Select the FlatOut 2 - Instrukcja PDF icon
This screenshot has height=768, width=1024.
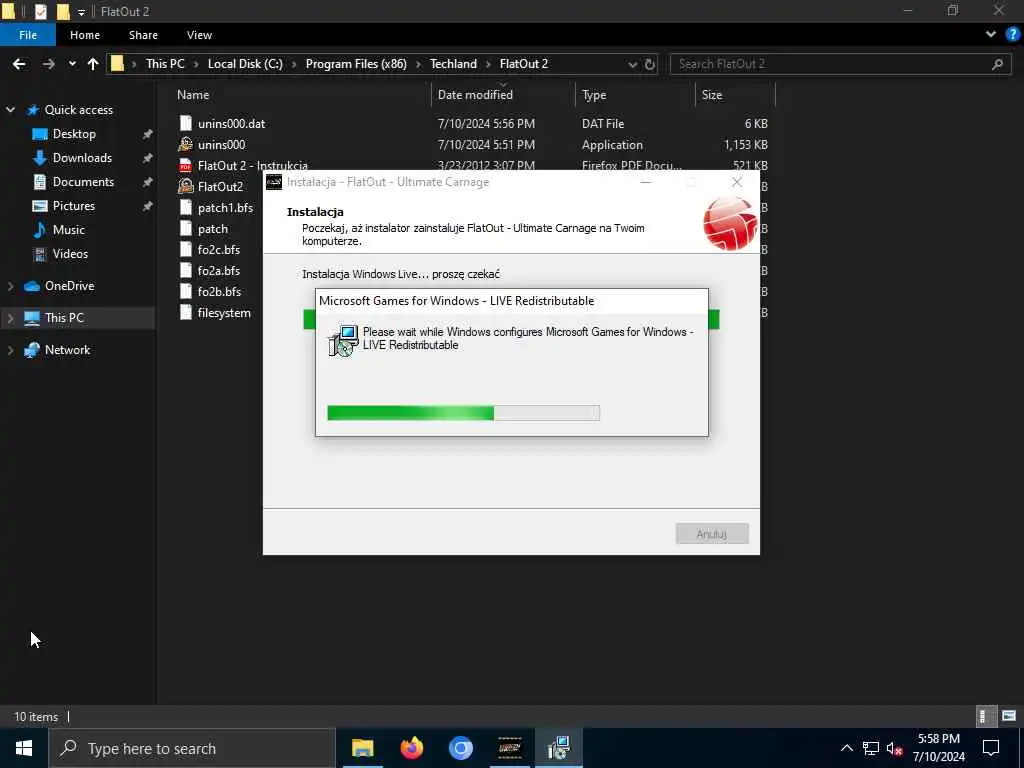pos(185,165)
